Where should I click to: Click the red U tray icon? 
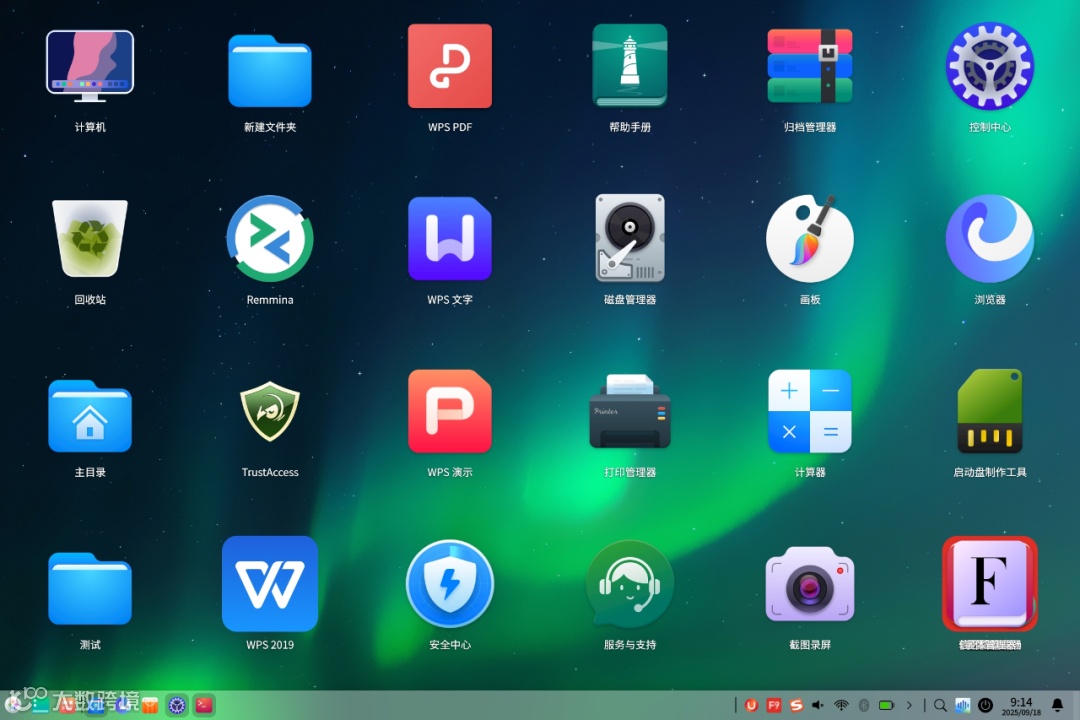tap(751, 705)
